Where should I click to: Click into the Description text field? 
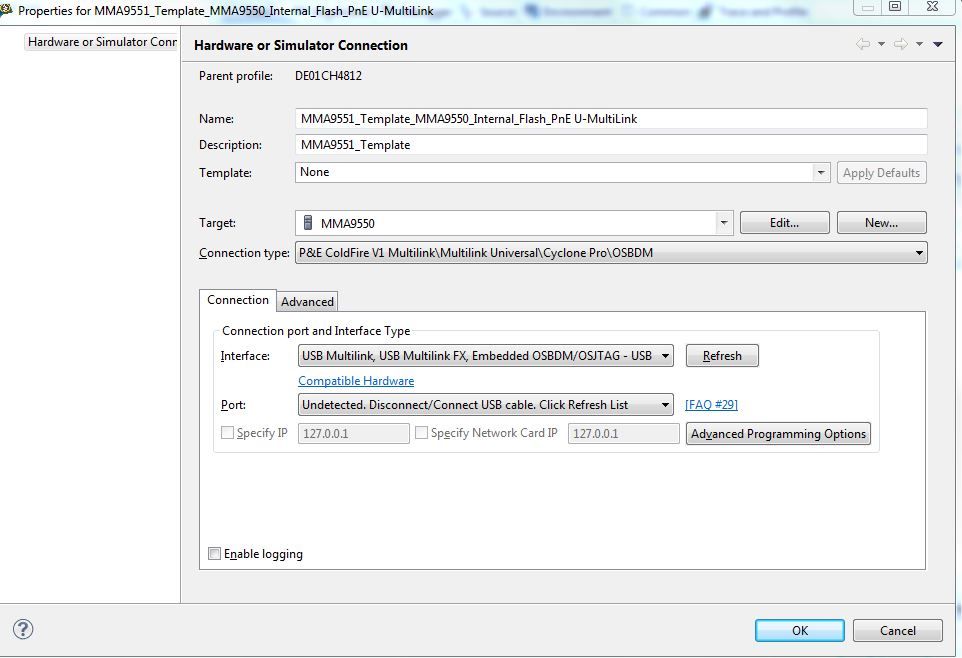(611, 145)
